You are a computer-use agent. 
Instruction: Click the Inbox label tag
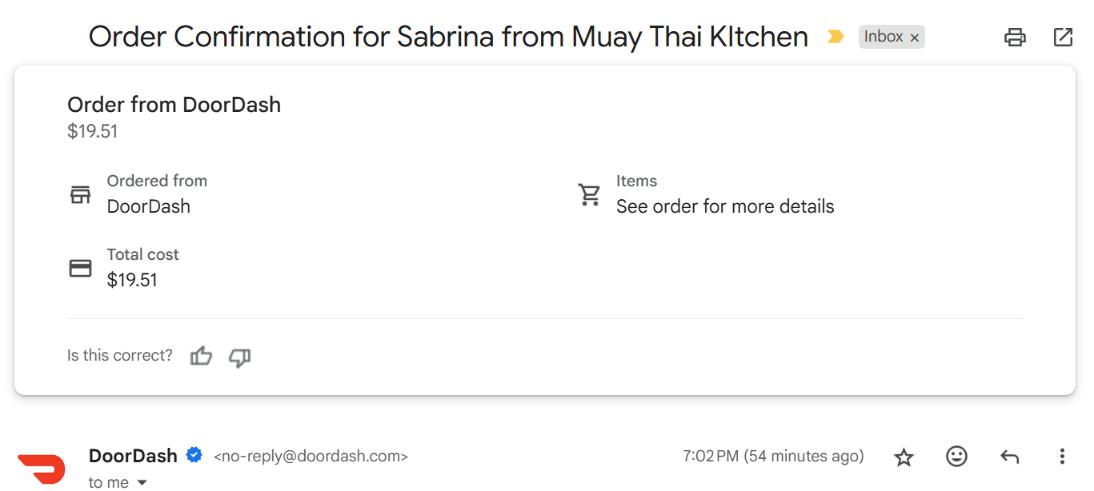coord(883,37)
